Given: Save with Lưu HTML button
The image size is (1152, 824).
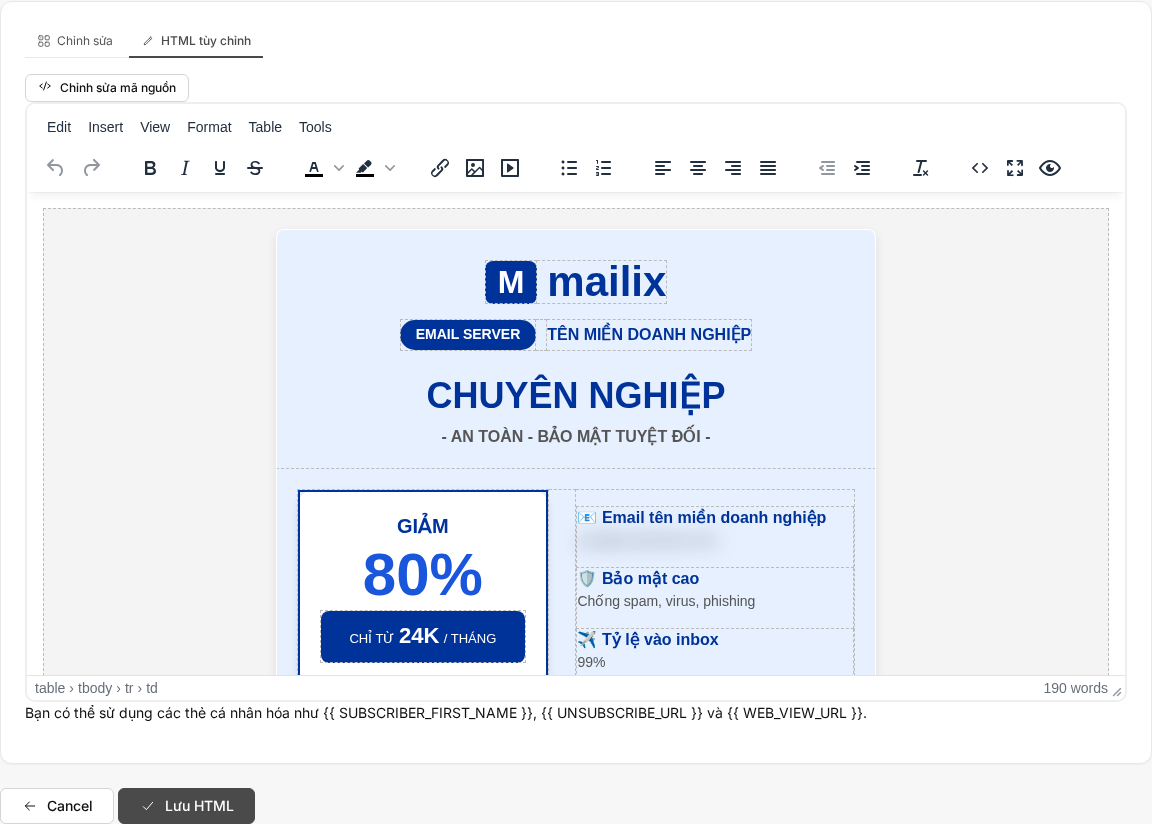Looking at the screenshot, I should click(x=187, y=806).
